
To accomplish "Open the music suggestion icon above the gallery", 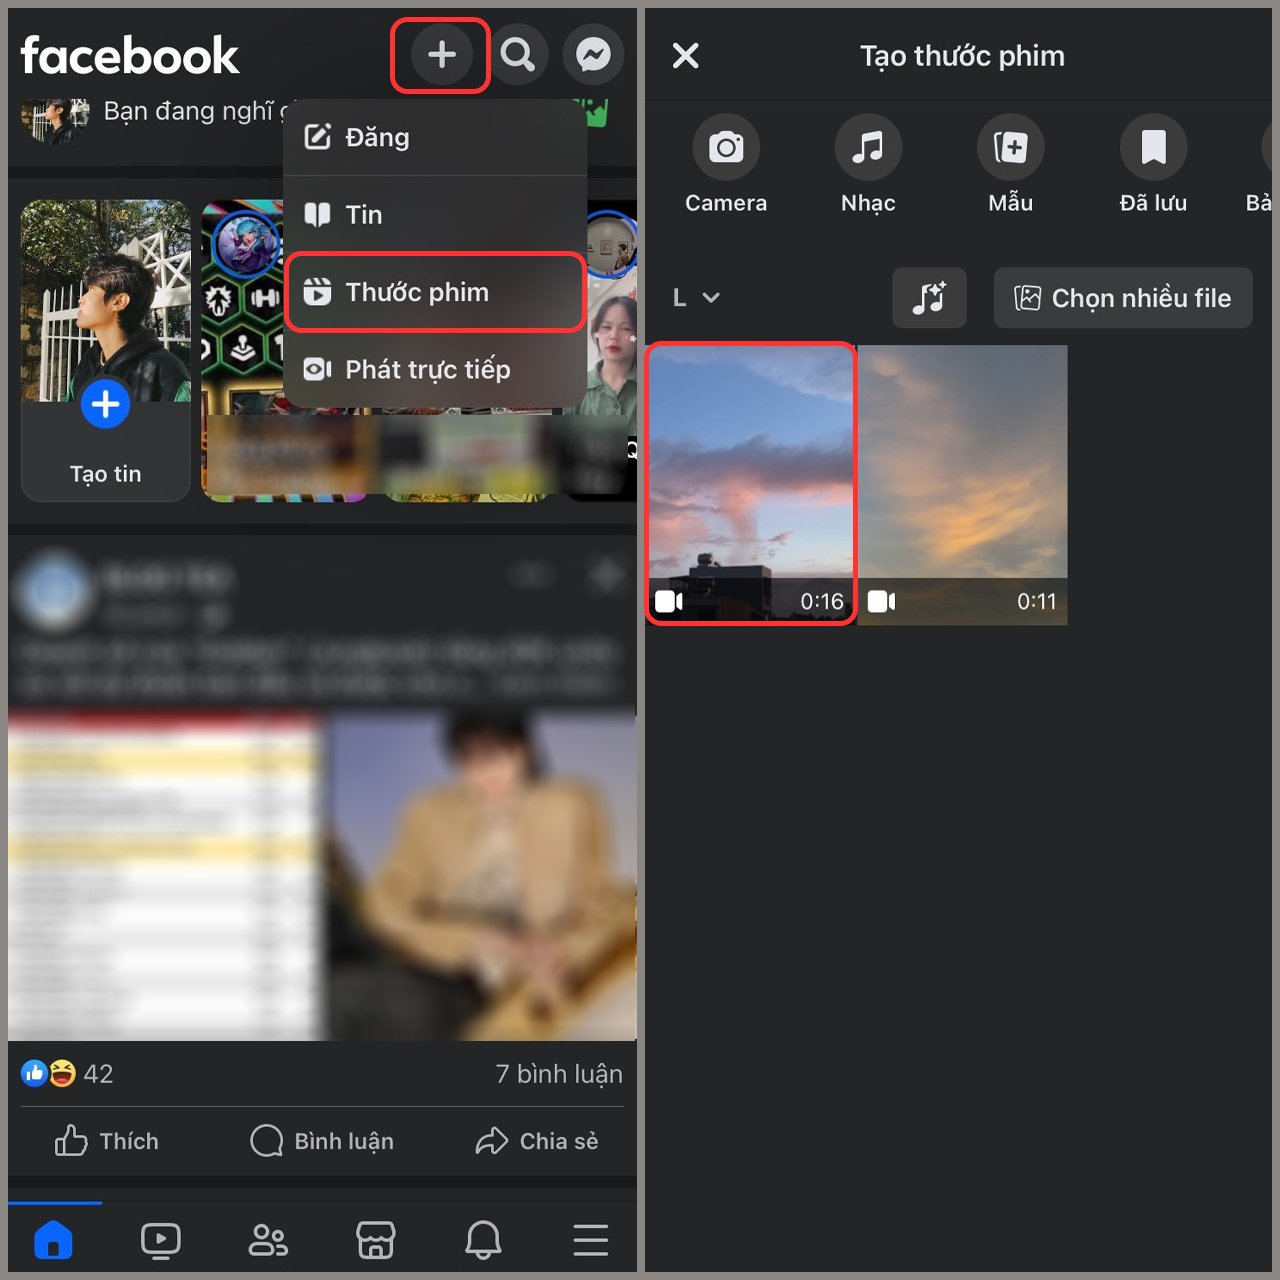I will [x=929, y=297].
